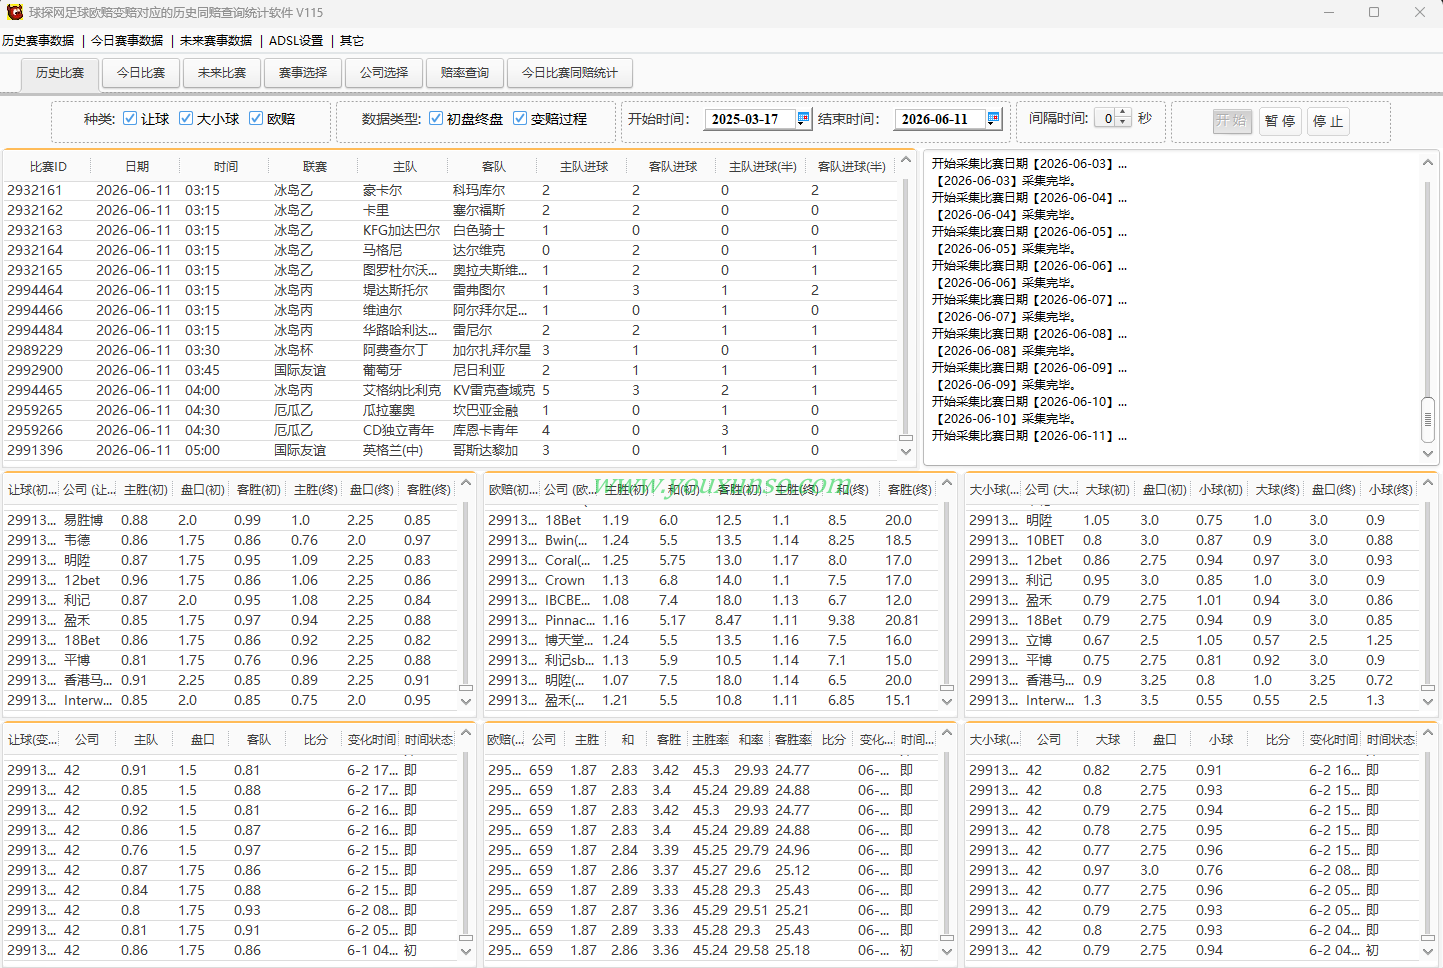
Task: Open the start date calendar picker icon
Action: (x=803, y=118)
